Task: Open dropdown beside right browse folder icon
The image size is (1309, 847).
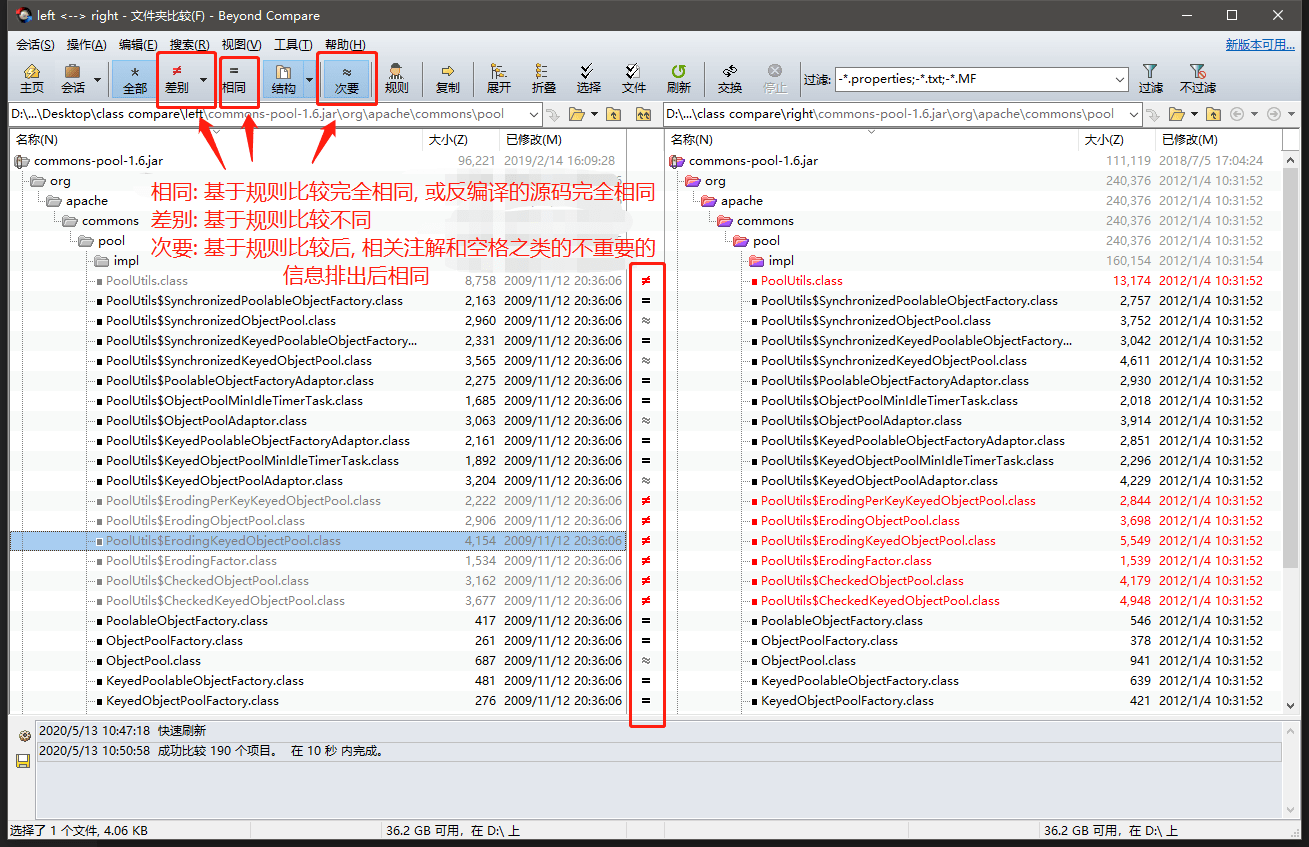Action: 1193,114
